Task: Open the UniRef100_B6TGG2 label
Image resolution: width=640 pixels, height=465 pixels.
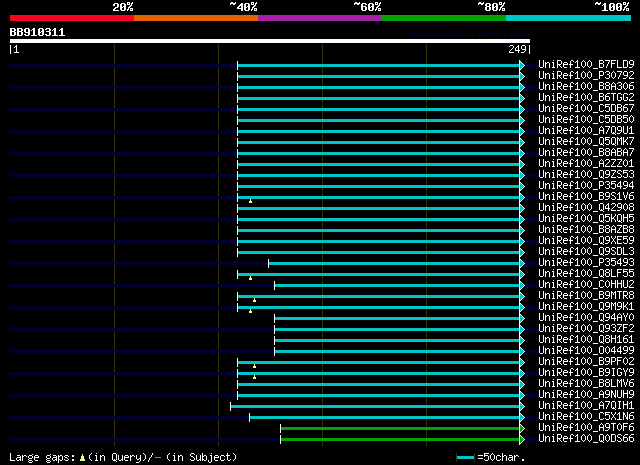Action: coord(586,97)
